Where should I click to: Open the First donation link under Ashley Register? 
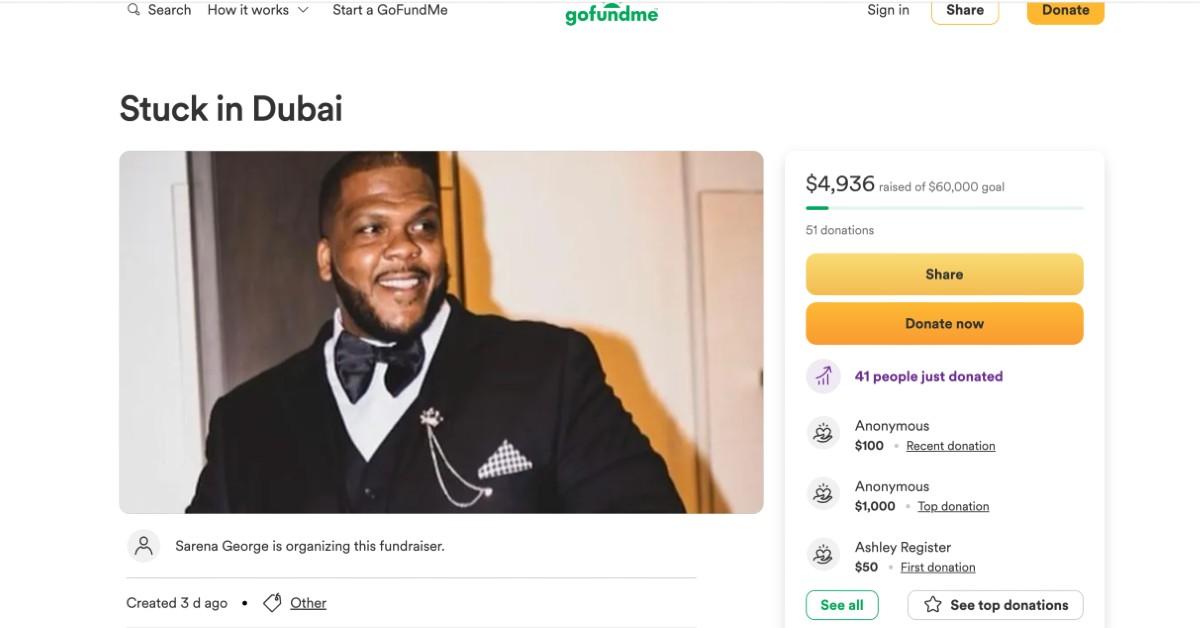[x=937, y=566]
